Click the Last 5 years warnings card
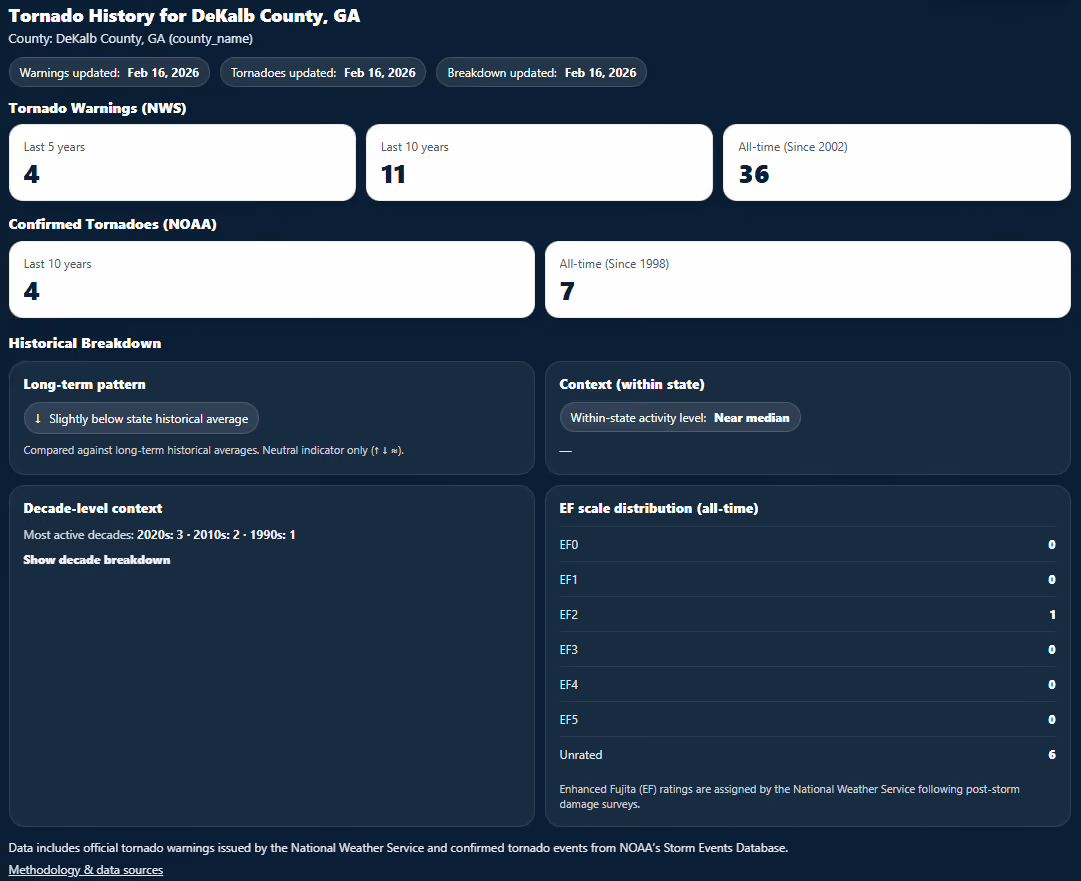1081x881 pixels. pyautogui.click(x=182, y=163)
